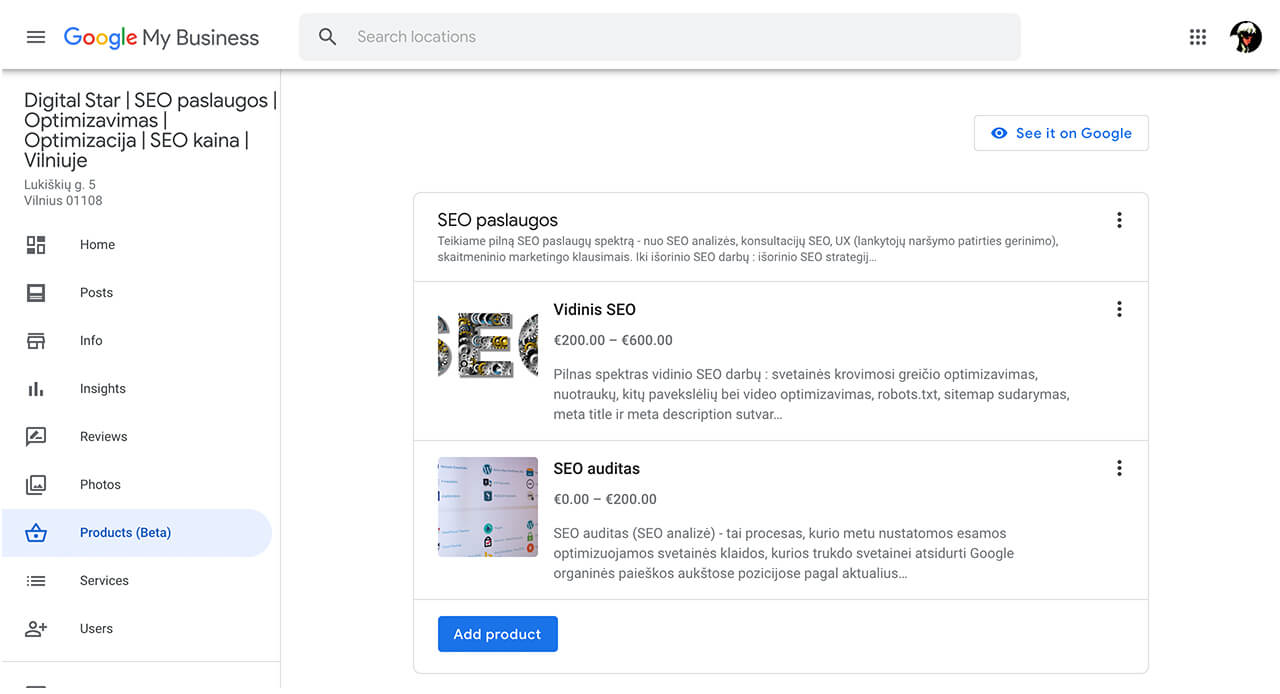Click the SEO paslaugos category description

[x=748, y=249]
